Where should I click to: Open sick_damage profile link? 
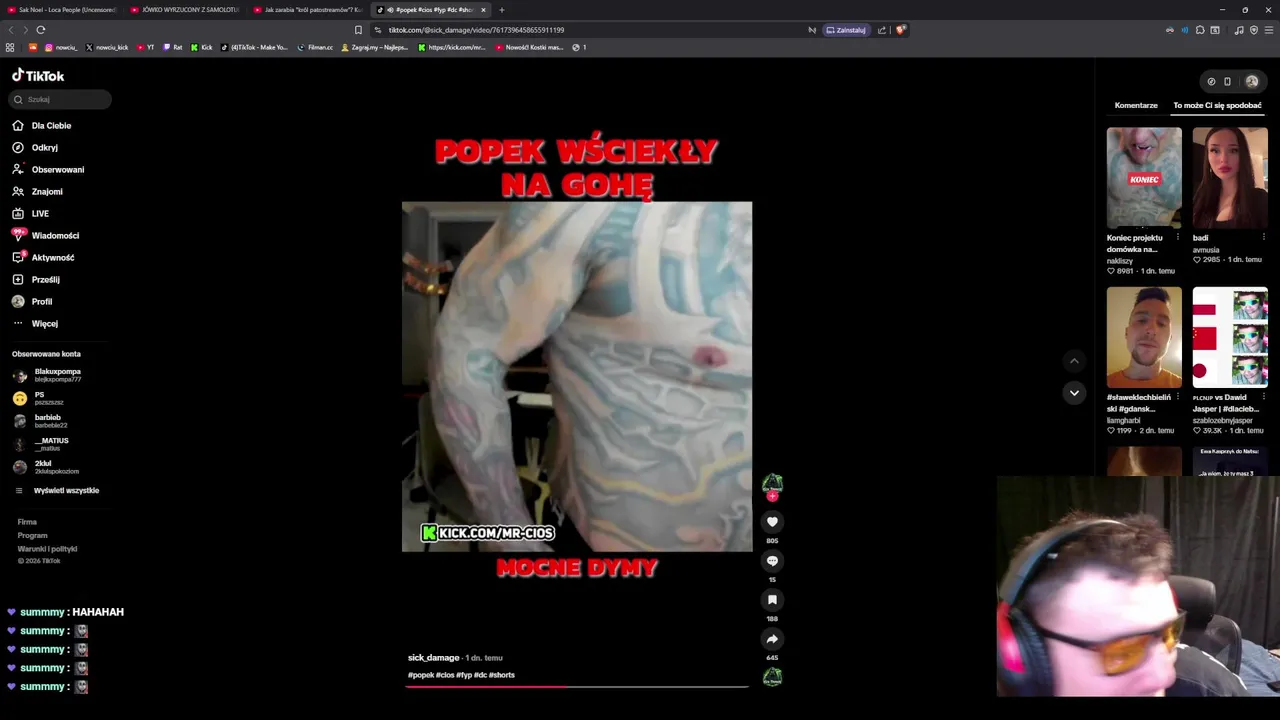click(433, 658)
